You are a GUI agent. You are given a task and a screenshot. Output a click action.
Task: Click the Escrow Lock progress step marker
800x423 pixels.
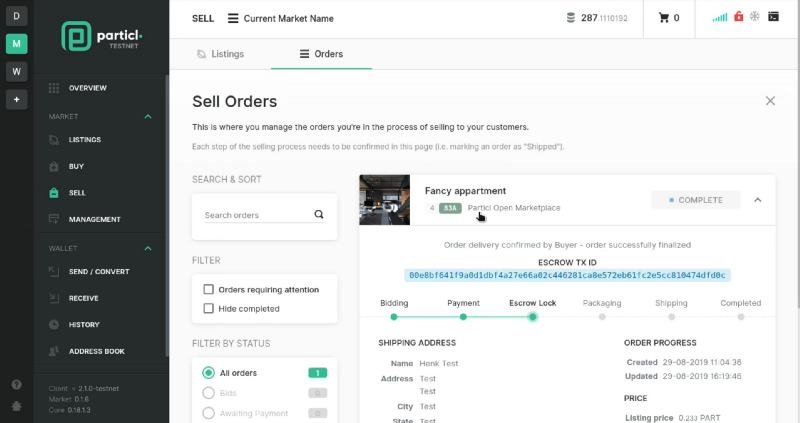point(533,317)
